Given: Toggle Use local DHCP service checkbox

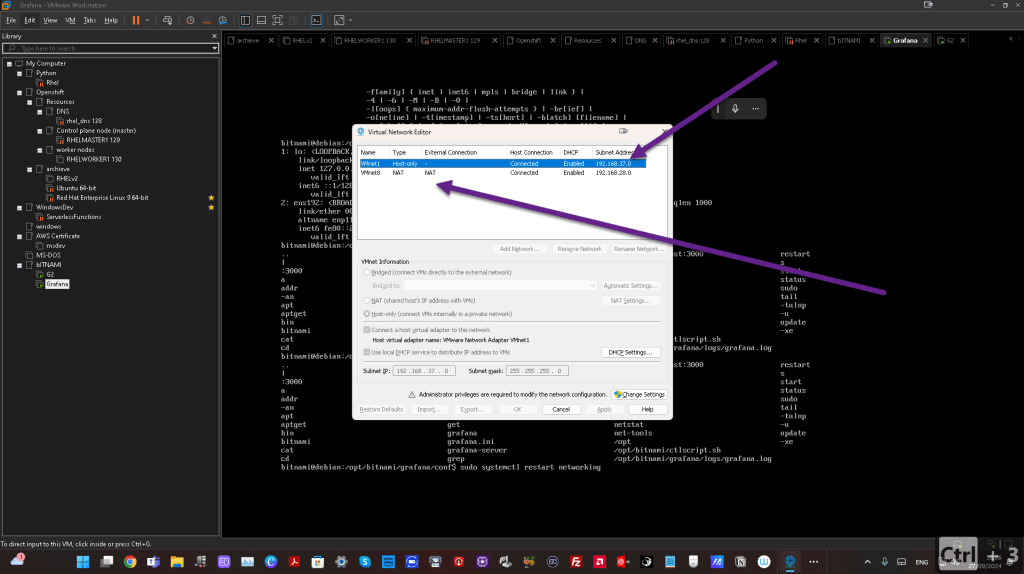Looking at the screenshot, I should tap(367, 352).
